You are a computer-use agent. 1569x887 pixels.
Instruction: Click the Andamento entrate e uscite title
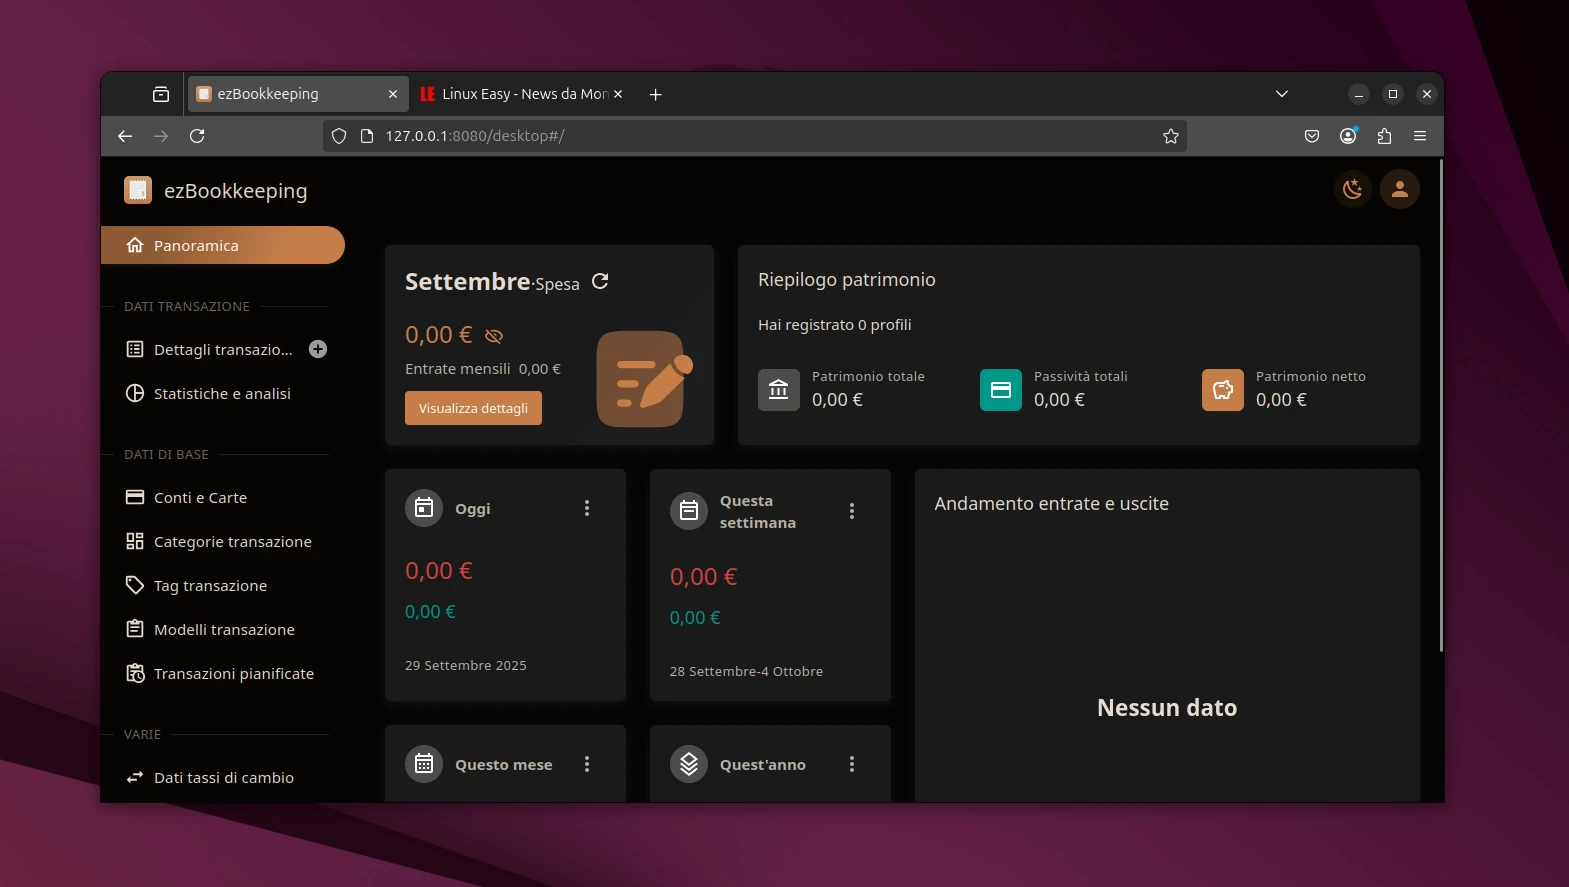(1052, 504)
